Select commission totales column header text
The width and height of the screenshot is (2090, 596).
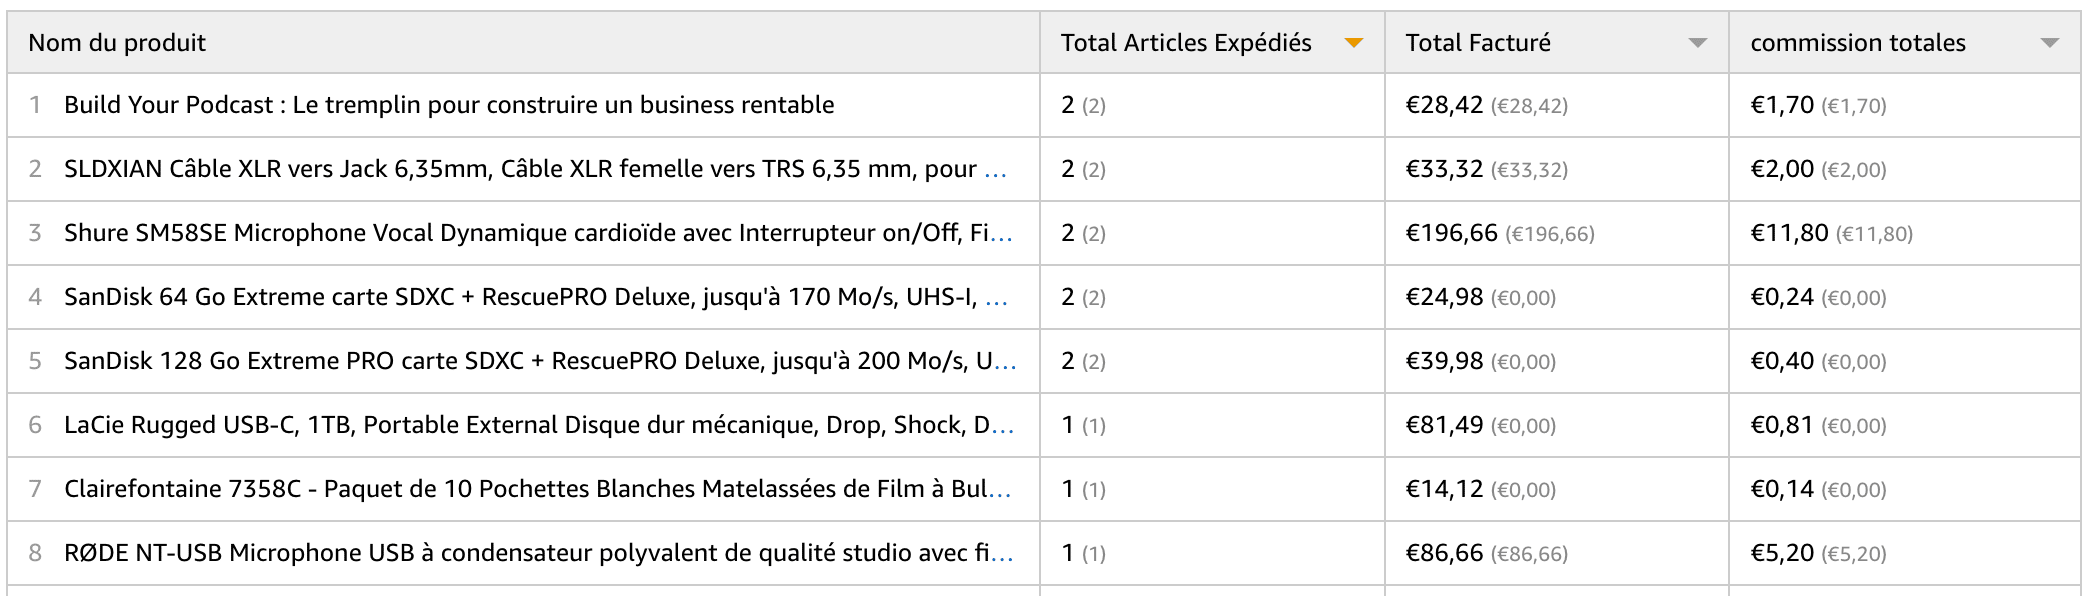point(1858,43)
